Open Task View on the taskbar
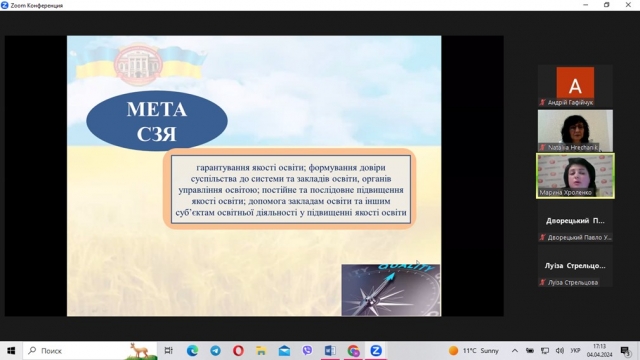This screenshot has width=640, height=360. [x=169, y=351]
